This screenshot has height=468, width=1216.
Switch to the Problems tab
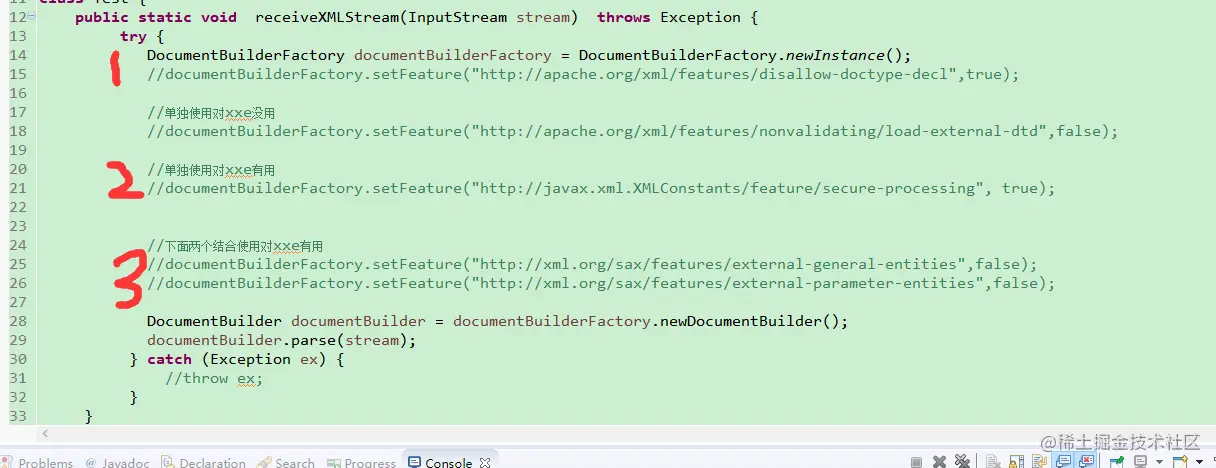[x=38, y=462]
